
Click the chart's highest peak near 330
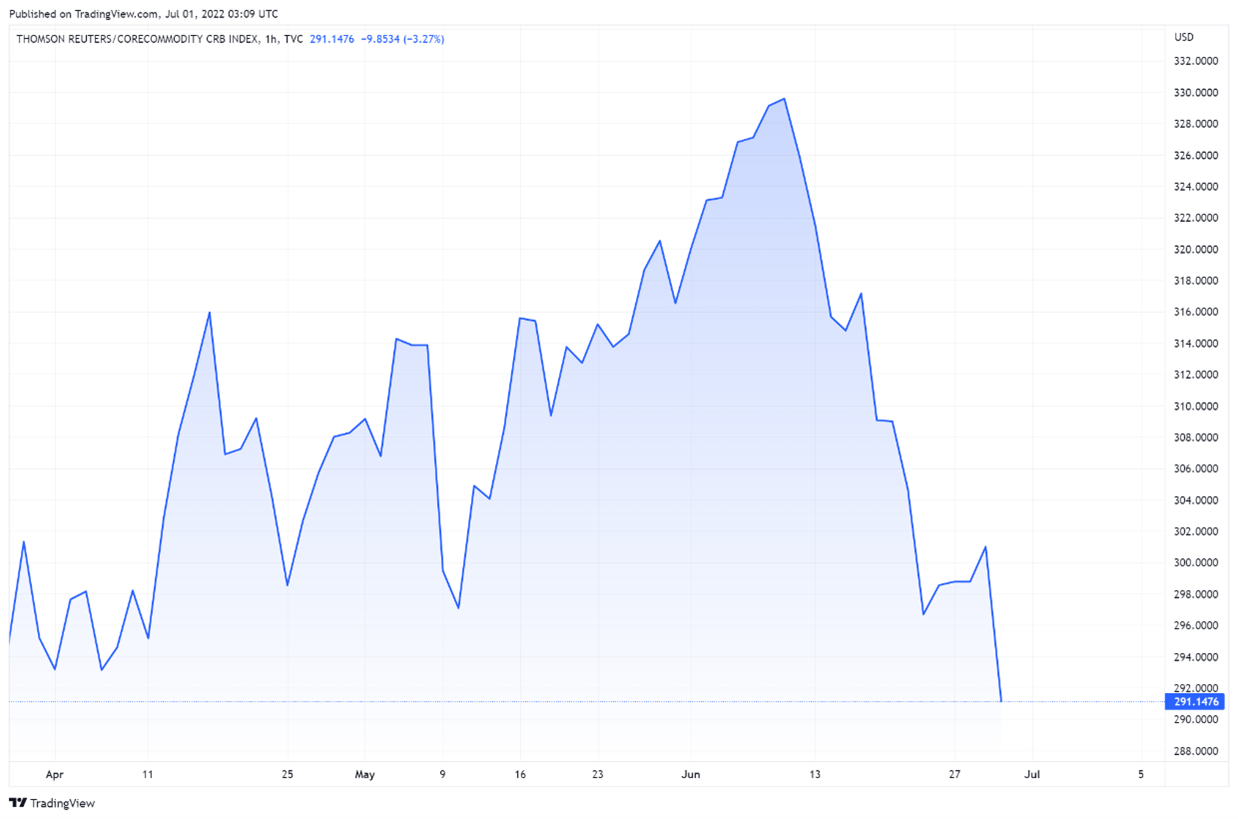pos(785,99)
